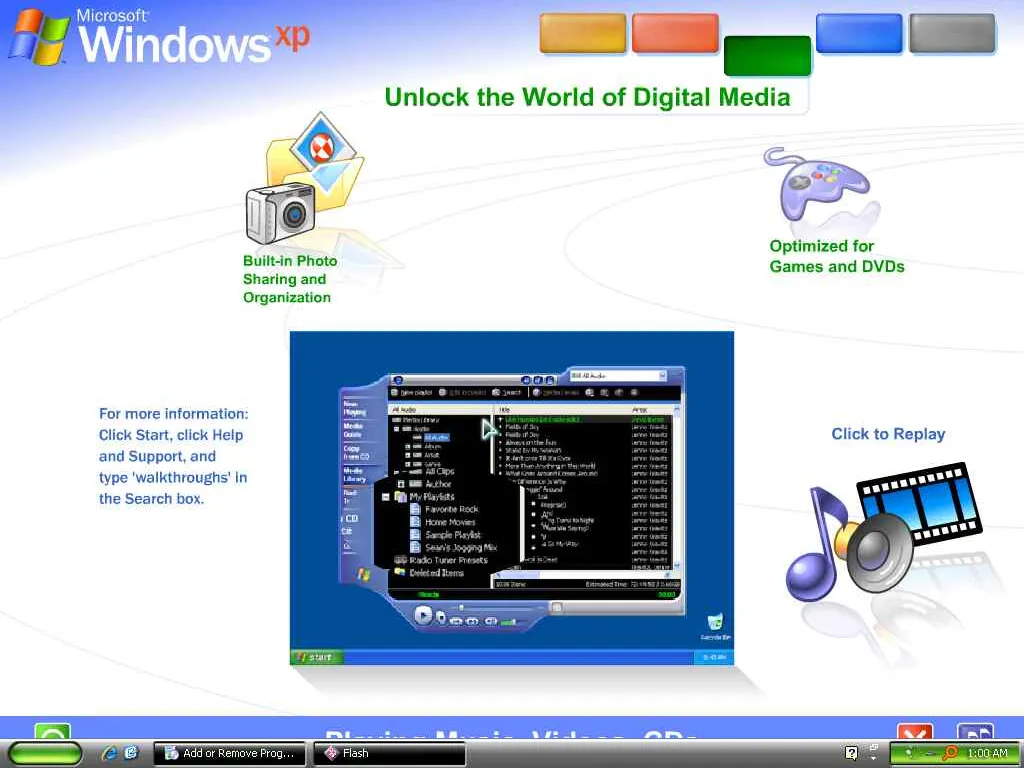Click the orange magnifier icon in system tray
This screenshot has height=768, width=1024.
coord(950,753)
